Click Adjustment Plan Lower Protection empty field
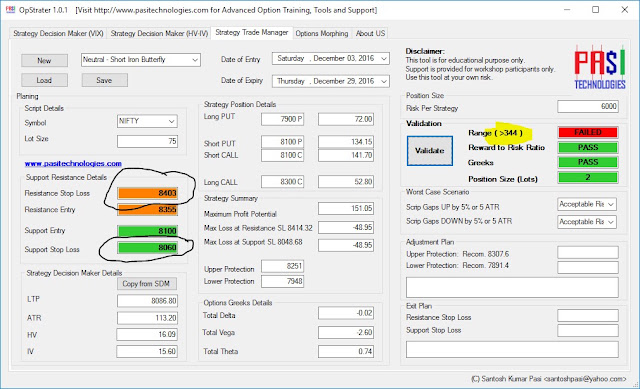The image size is (640, 389). pyautogui.click(x=588, y=267)
